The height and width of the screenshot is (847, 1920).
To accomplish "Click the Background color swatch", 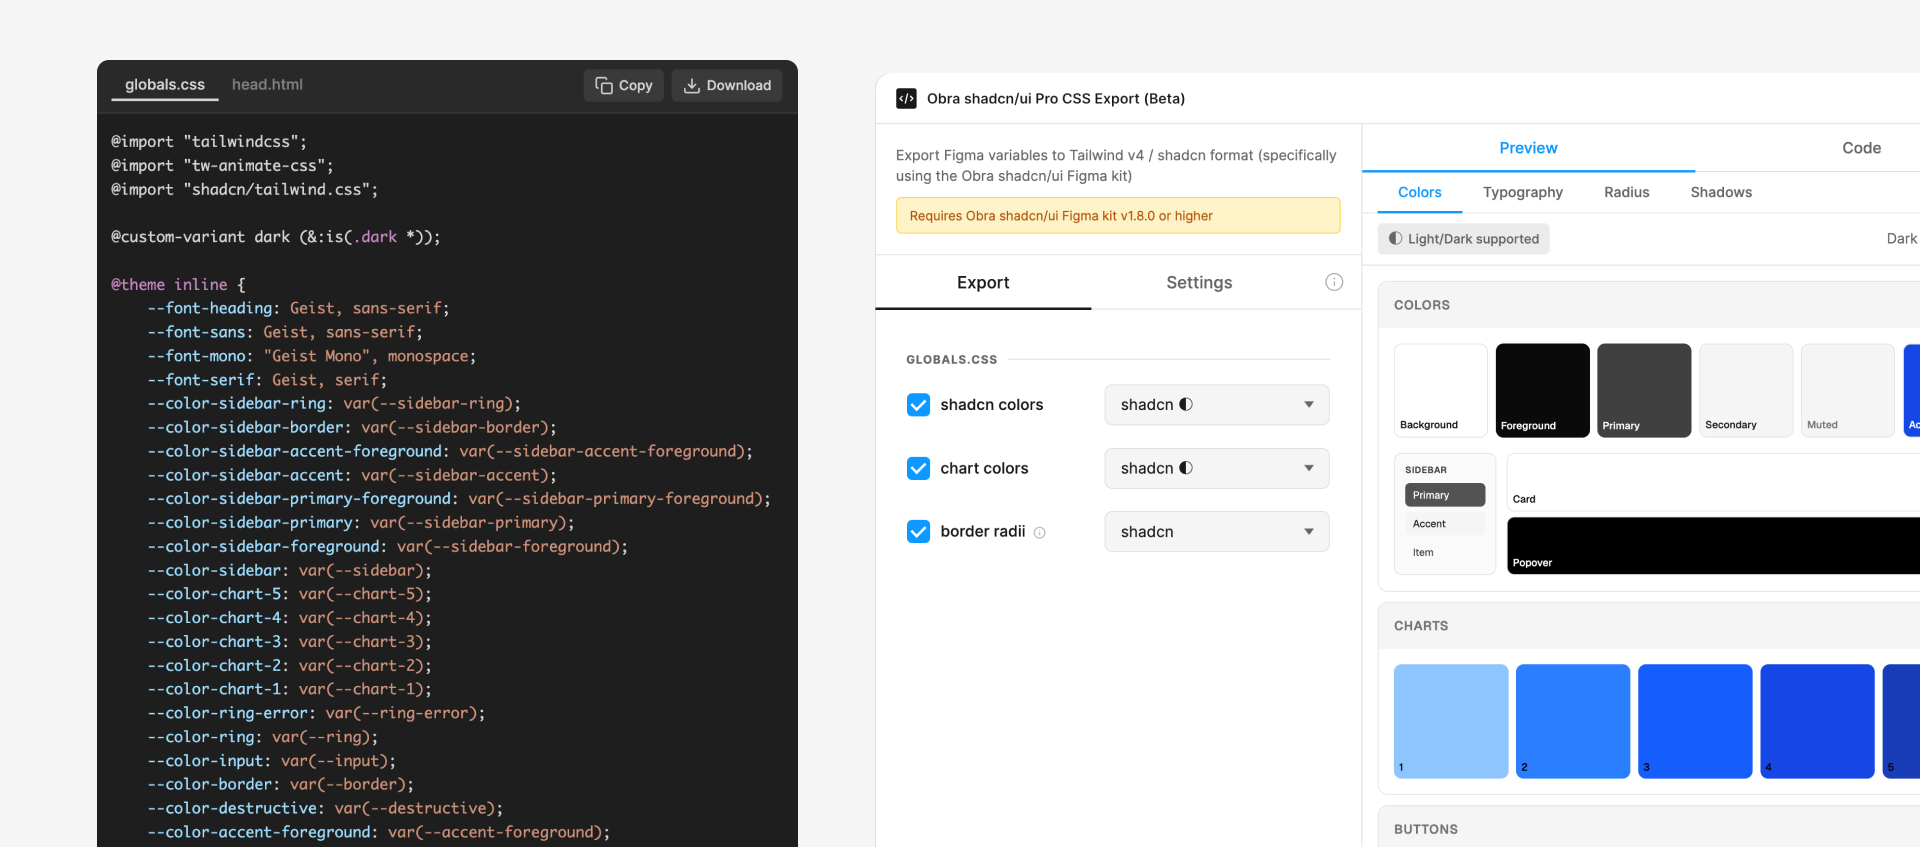I will (x=1441, y=390).
